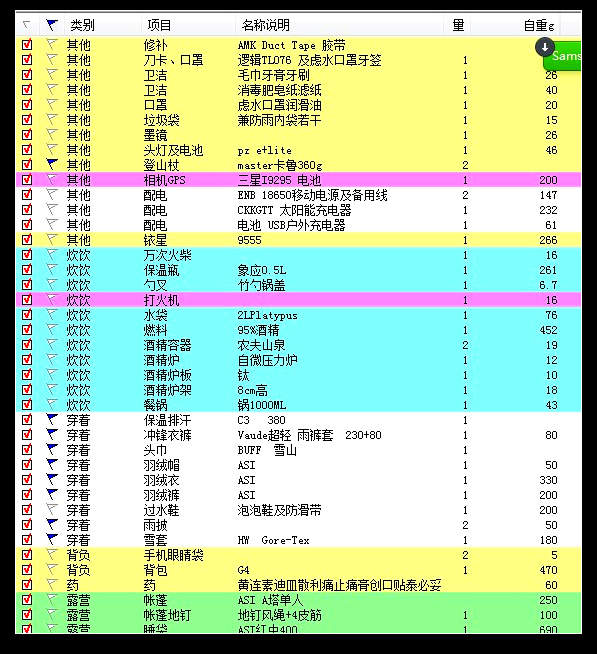Screen dimensions: 597x654
Task: Select 逻辑TL076 及虑水口罩牙签 cell
Action: click(309, 60)
